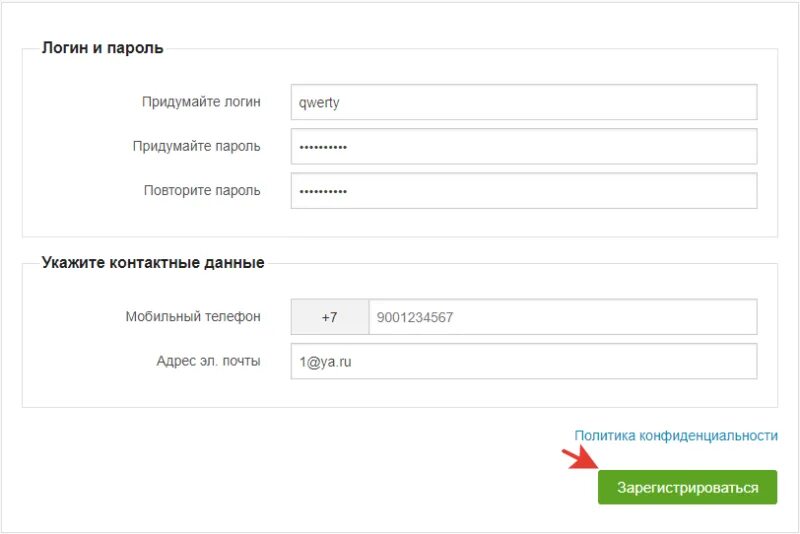Click the red arrow pointing to the register button

580,459
